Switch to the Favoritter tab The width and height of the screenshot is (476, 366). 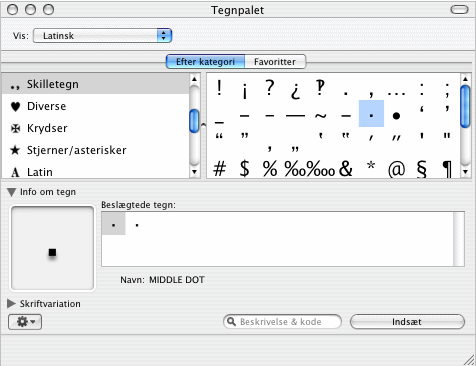(275, 62)
